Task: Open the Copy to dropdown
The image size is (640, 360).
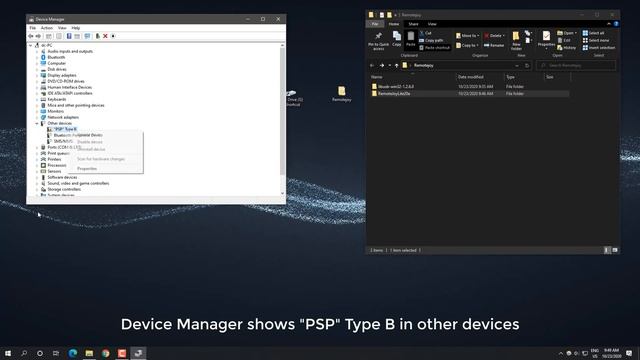Action: (x=467, y=45)
